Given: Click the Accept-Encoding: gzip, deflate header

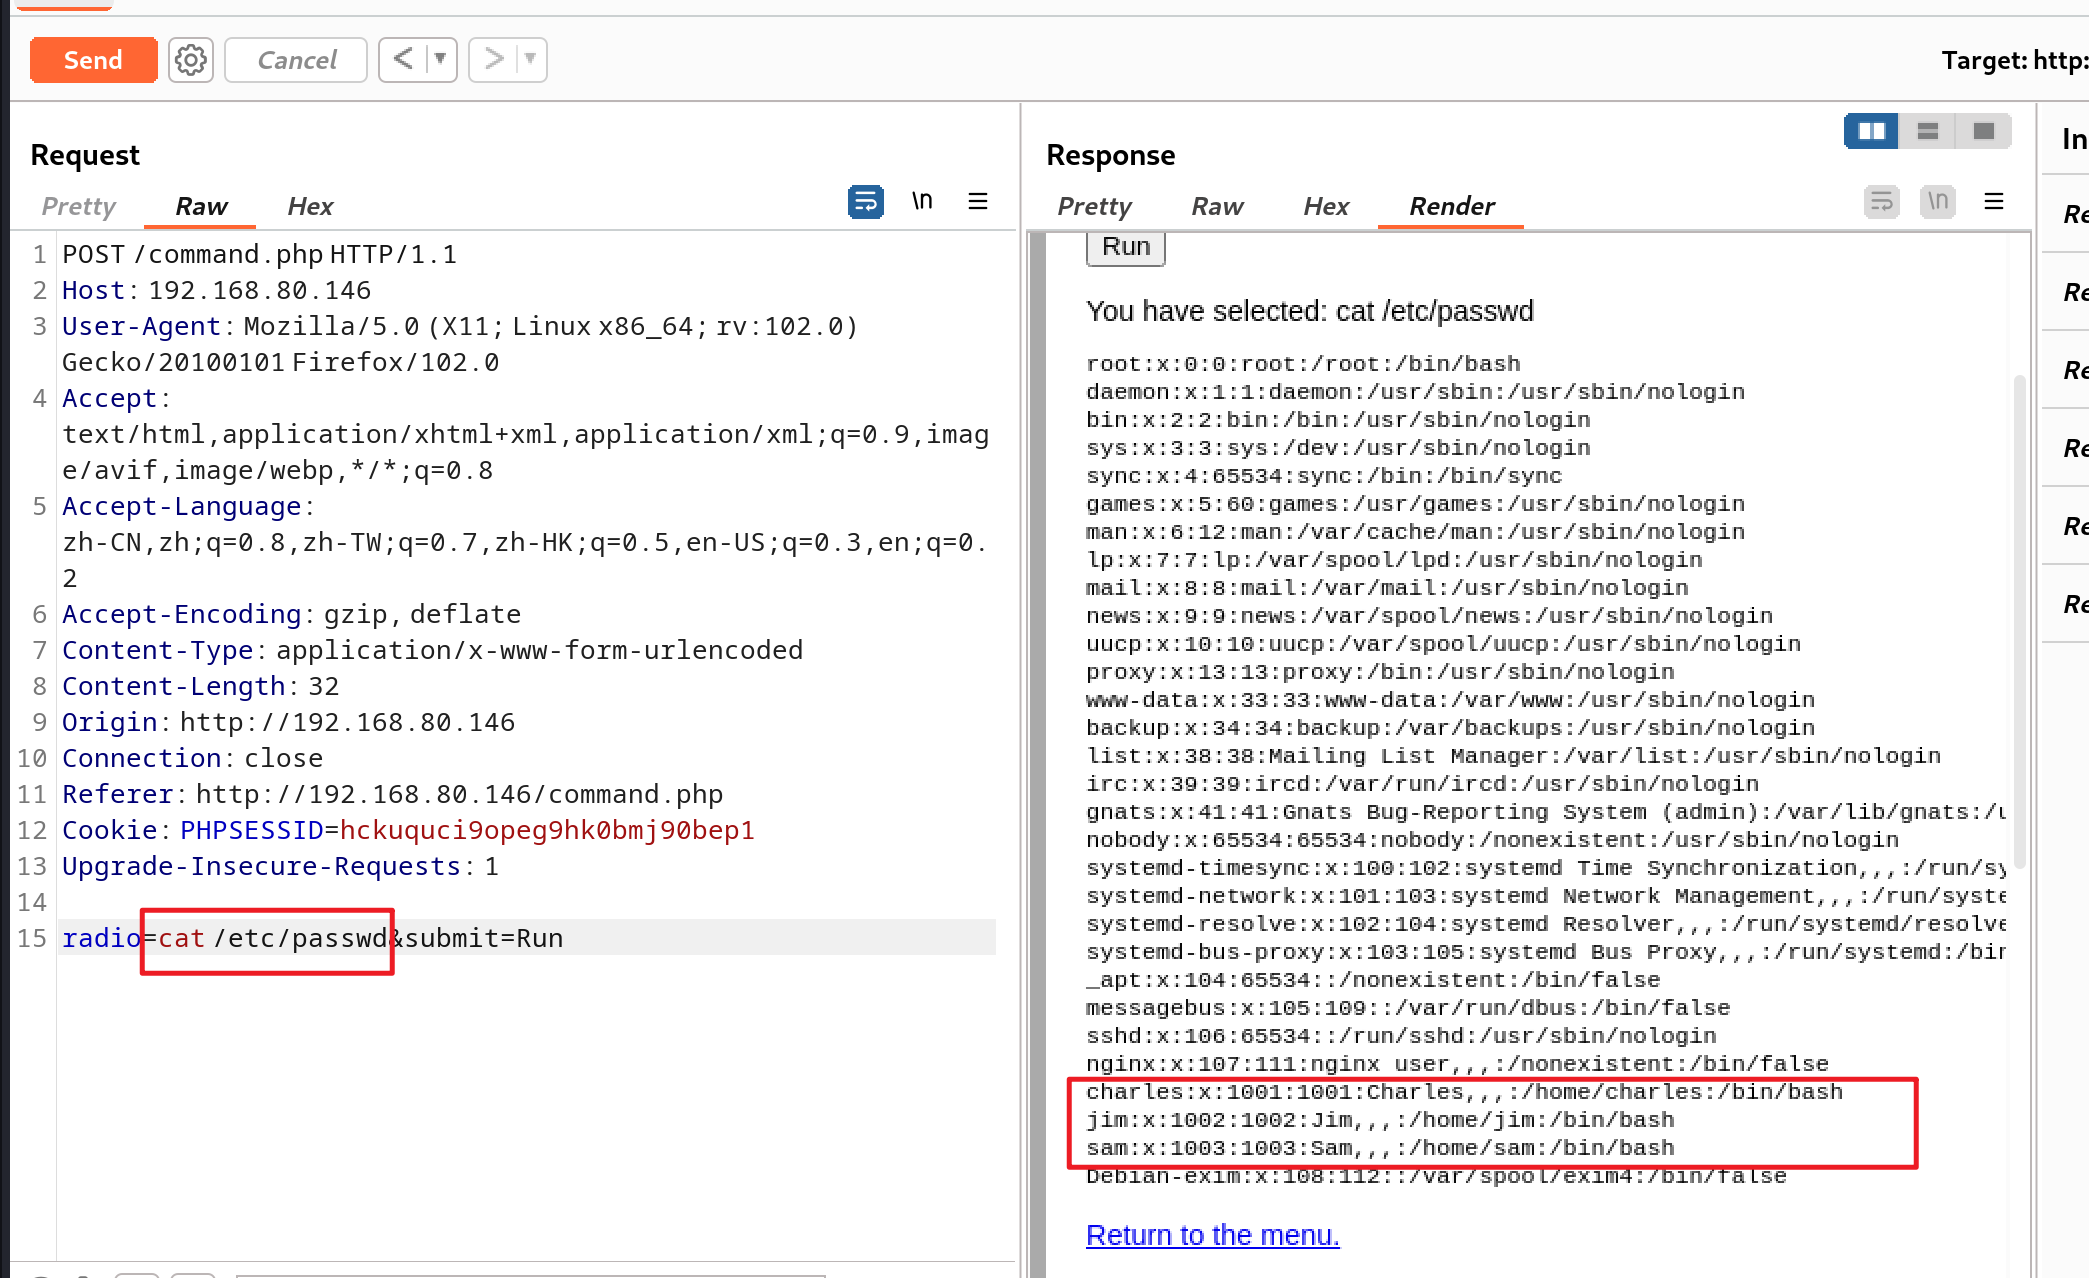Looking at the screenshot, I should point(291,614).
